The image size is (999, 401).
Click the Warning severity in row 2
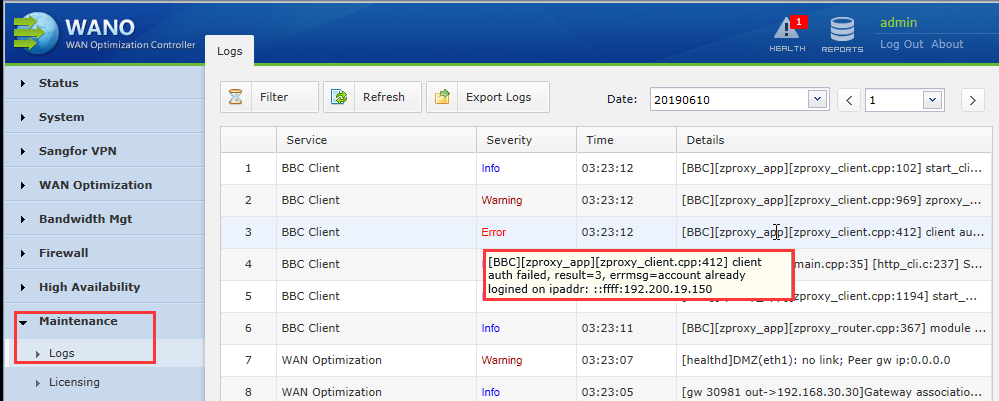tap(501, 200)
